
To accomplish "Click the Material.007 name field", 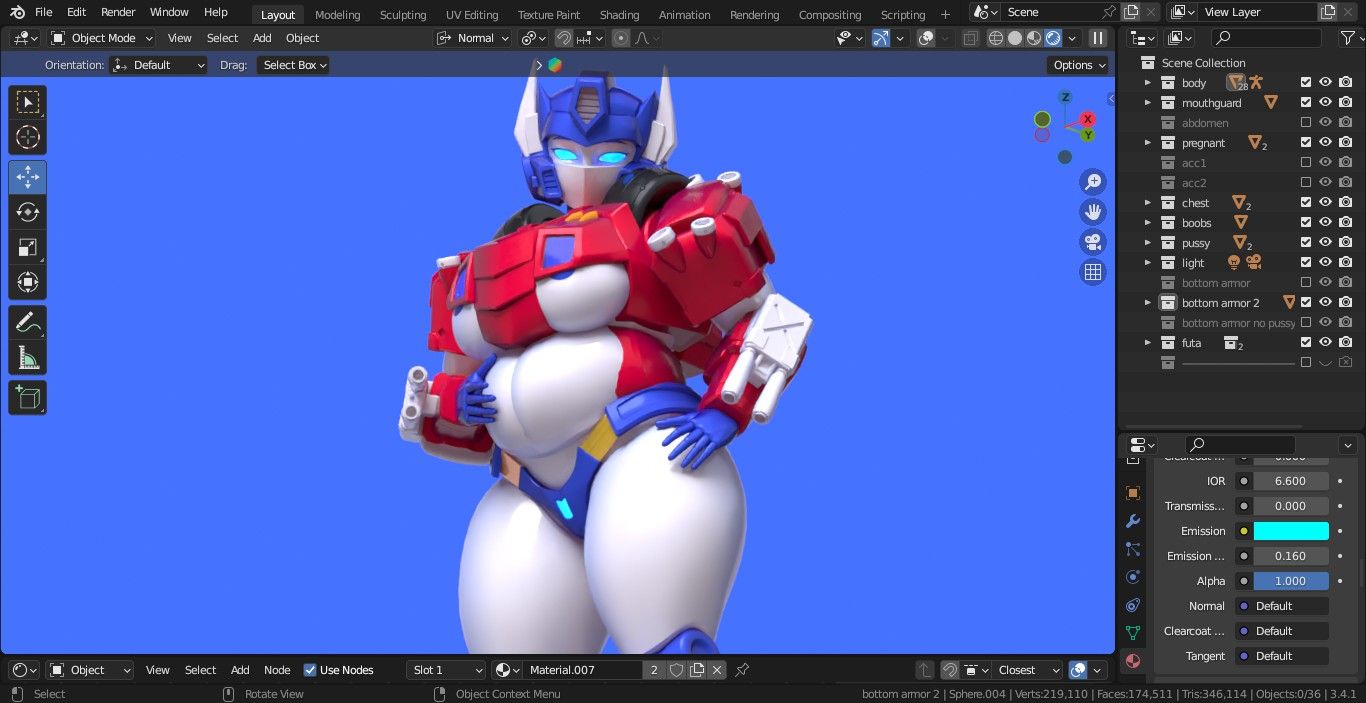I will (582, 670).
